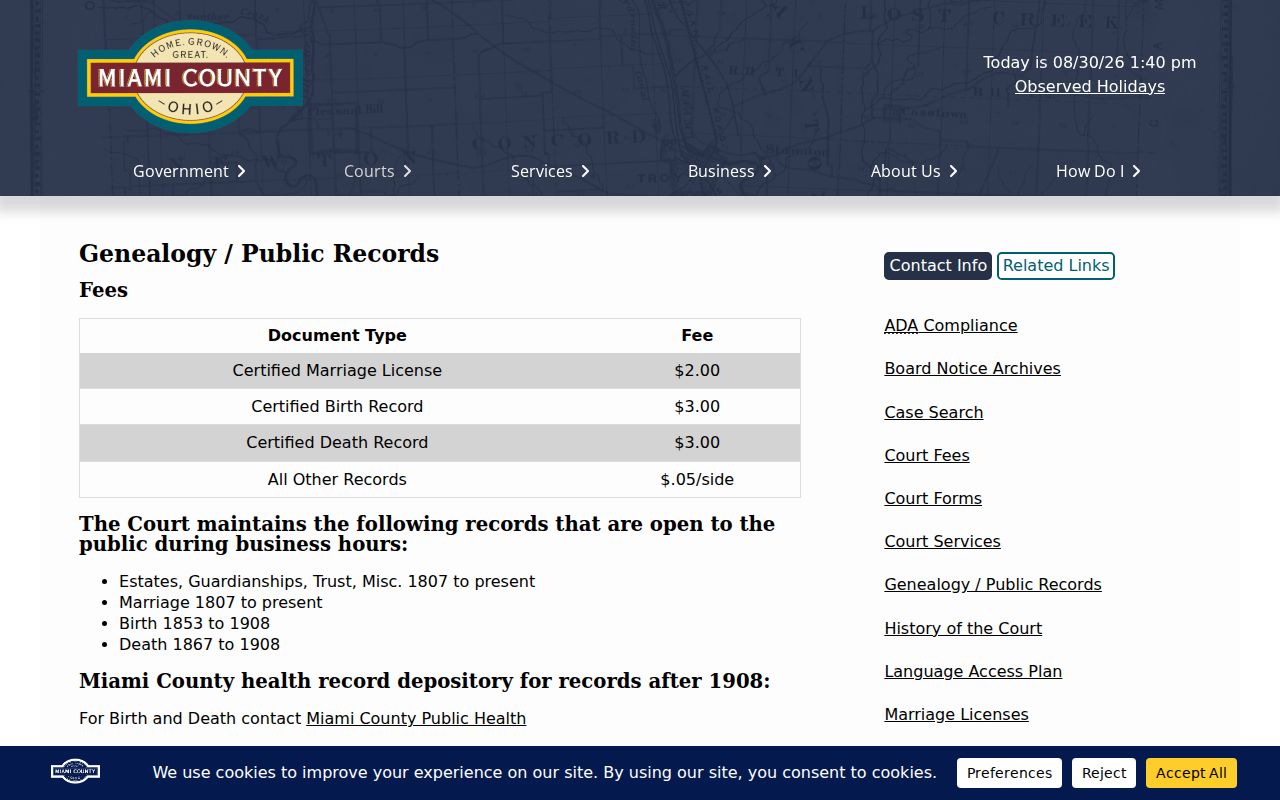Switch to the Contact Info tab

(x=938, y=266)
